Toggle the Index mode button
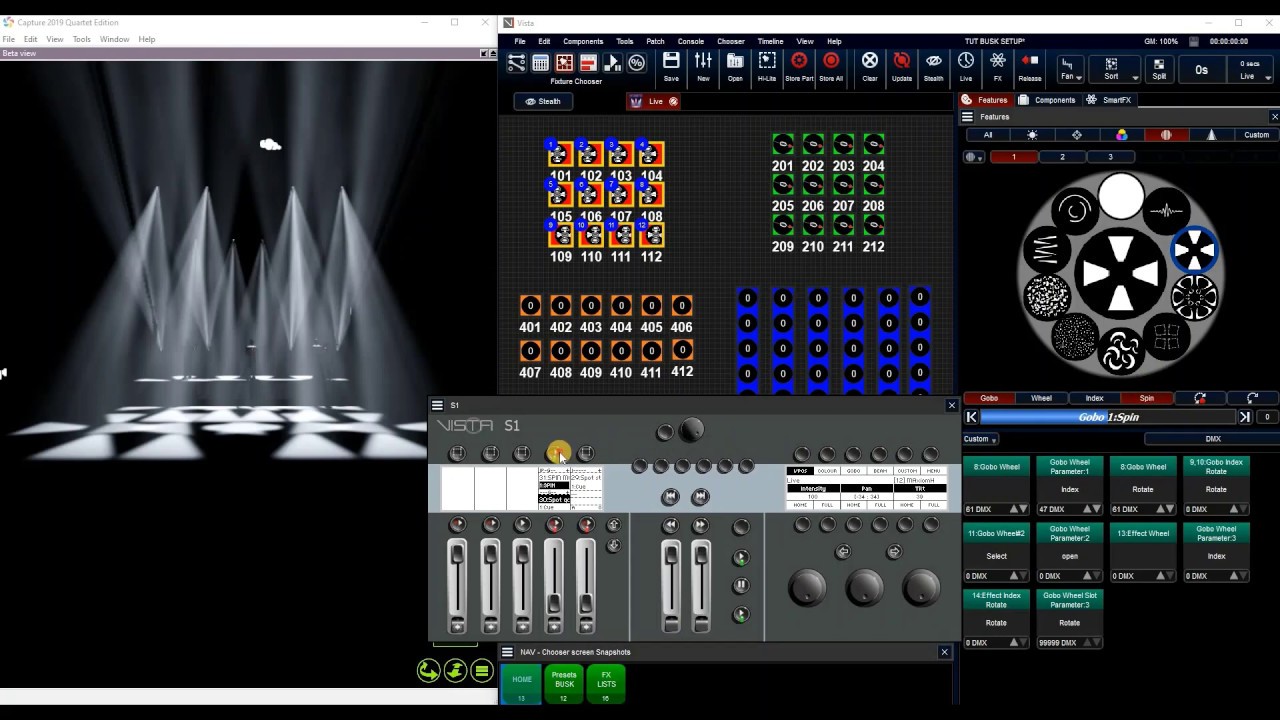 pyautogui.click(x=1094, y=398)
